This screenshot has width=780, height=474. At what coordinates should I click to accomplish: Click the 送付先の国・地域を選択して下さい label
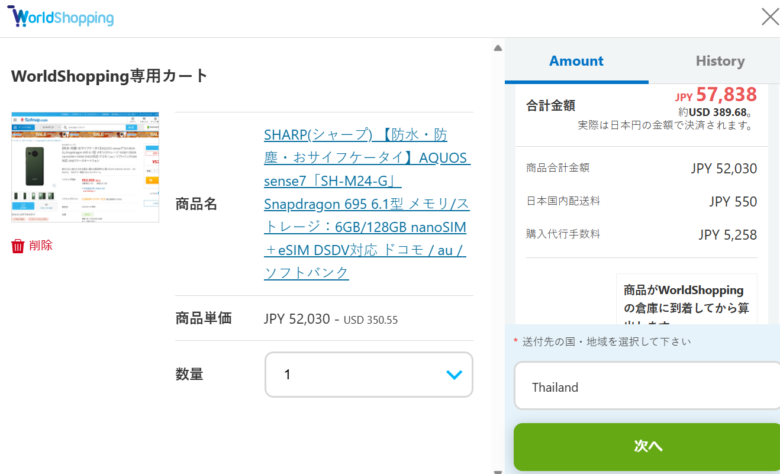606,342
